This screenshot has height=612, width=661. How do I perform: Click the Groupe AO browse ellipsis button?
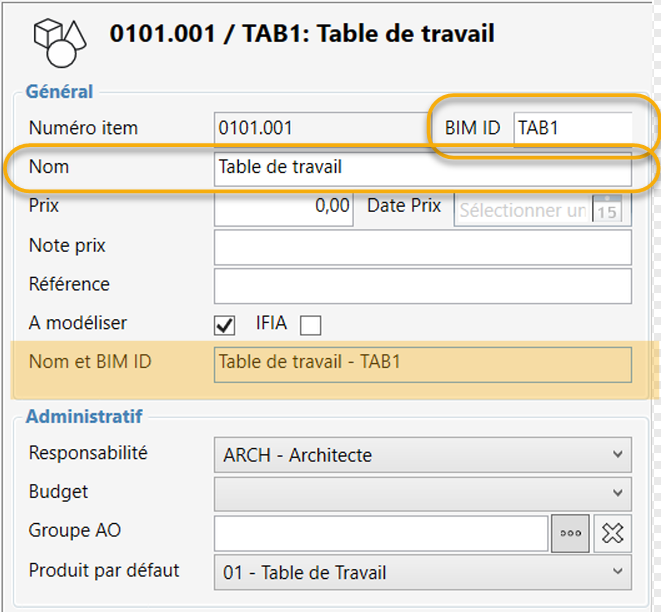tap(571, 534)
